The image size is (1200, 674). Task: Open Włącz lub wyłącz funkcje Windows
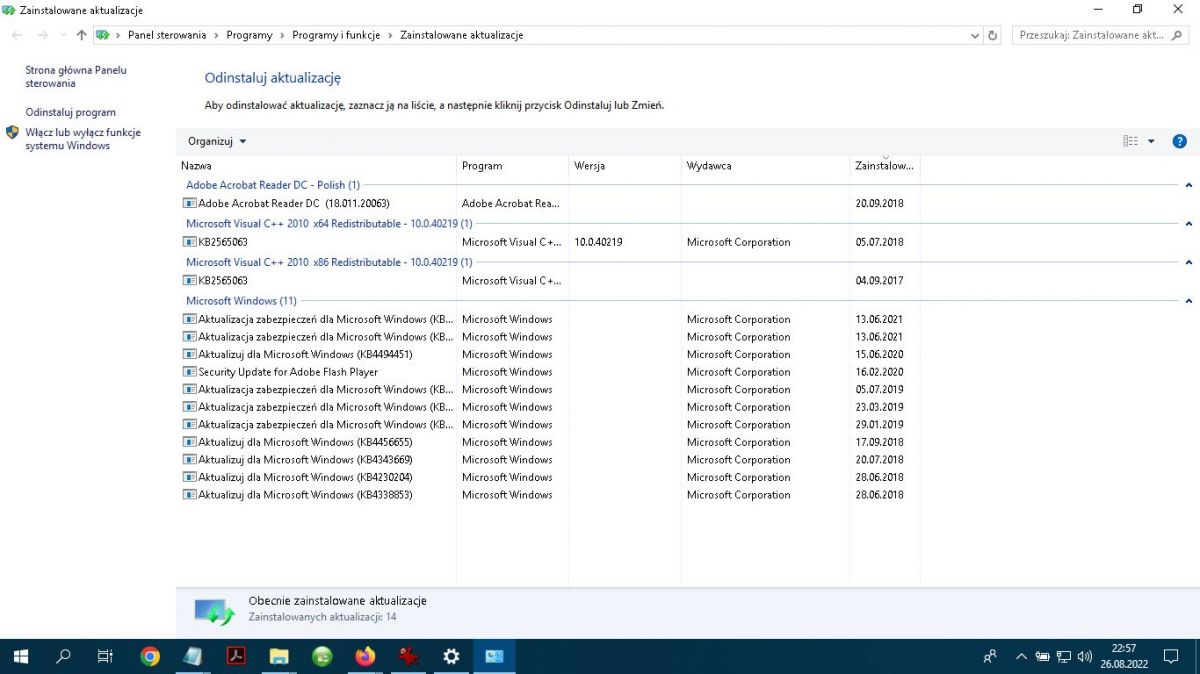point(83,139)
